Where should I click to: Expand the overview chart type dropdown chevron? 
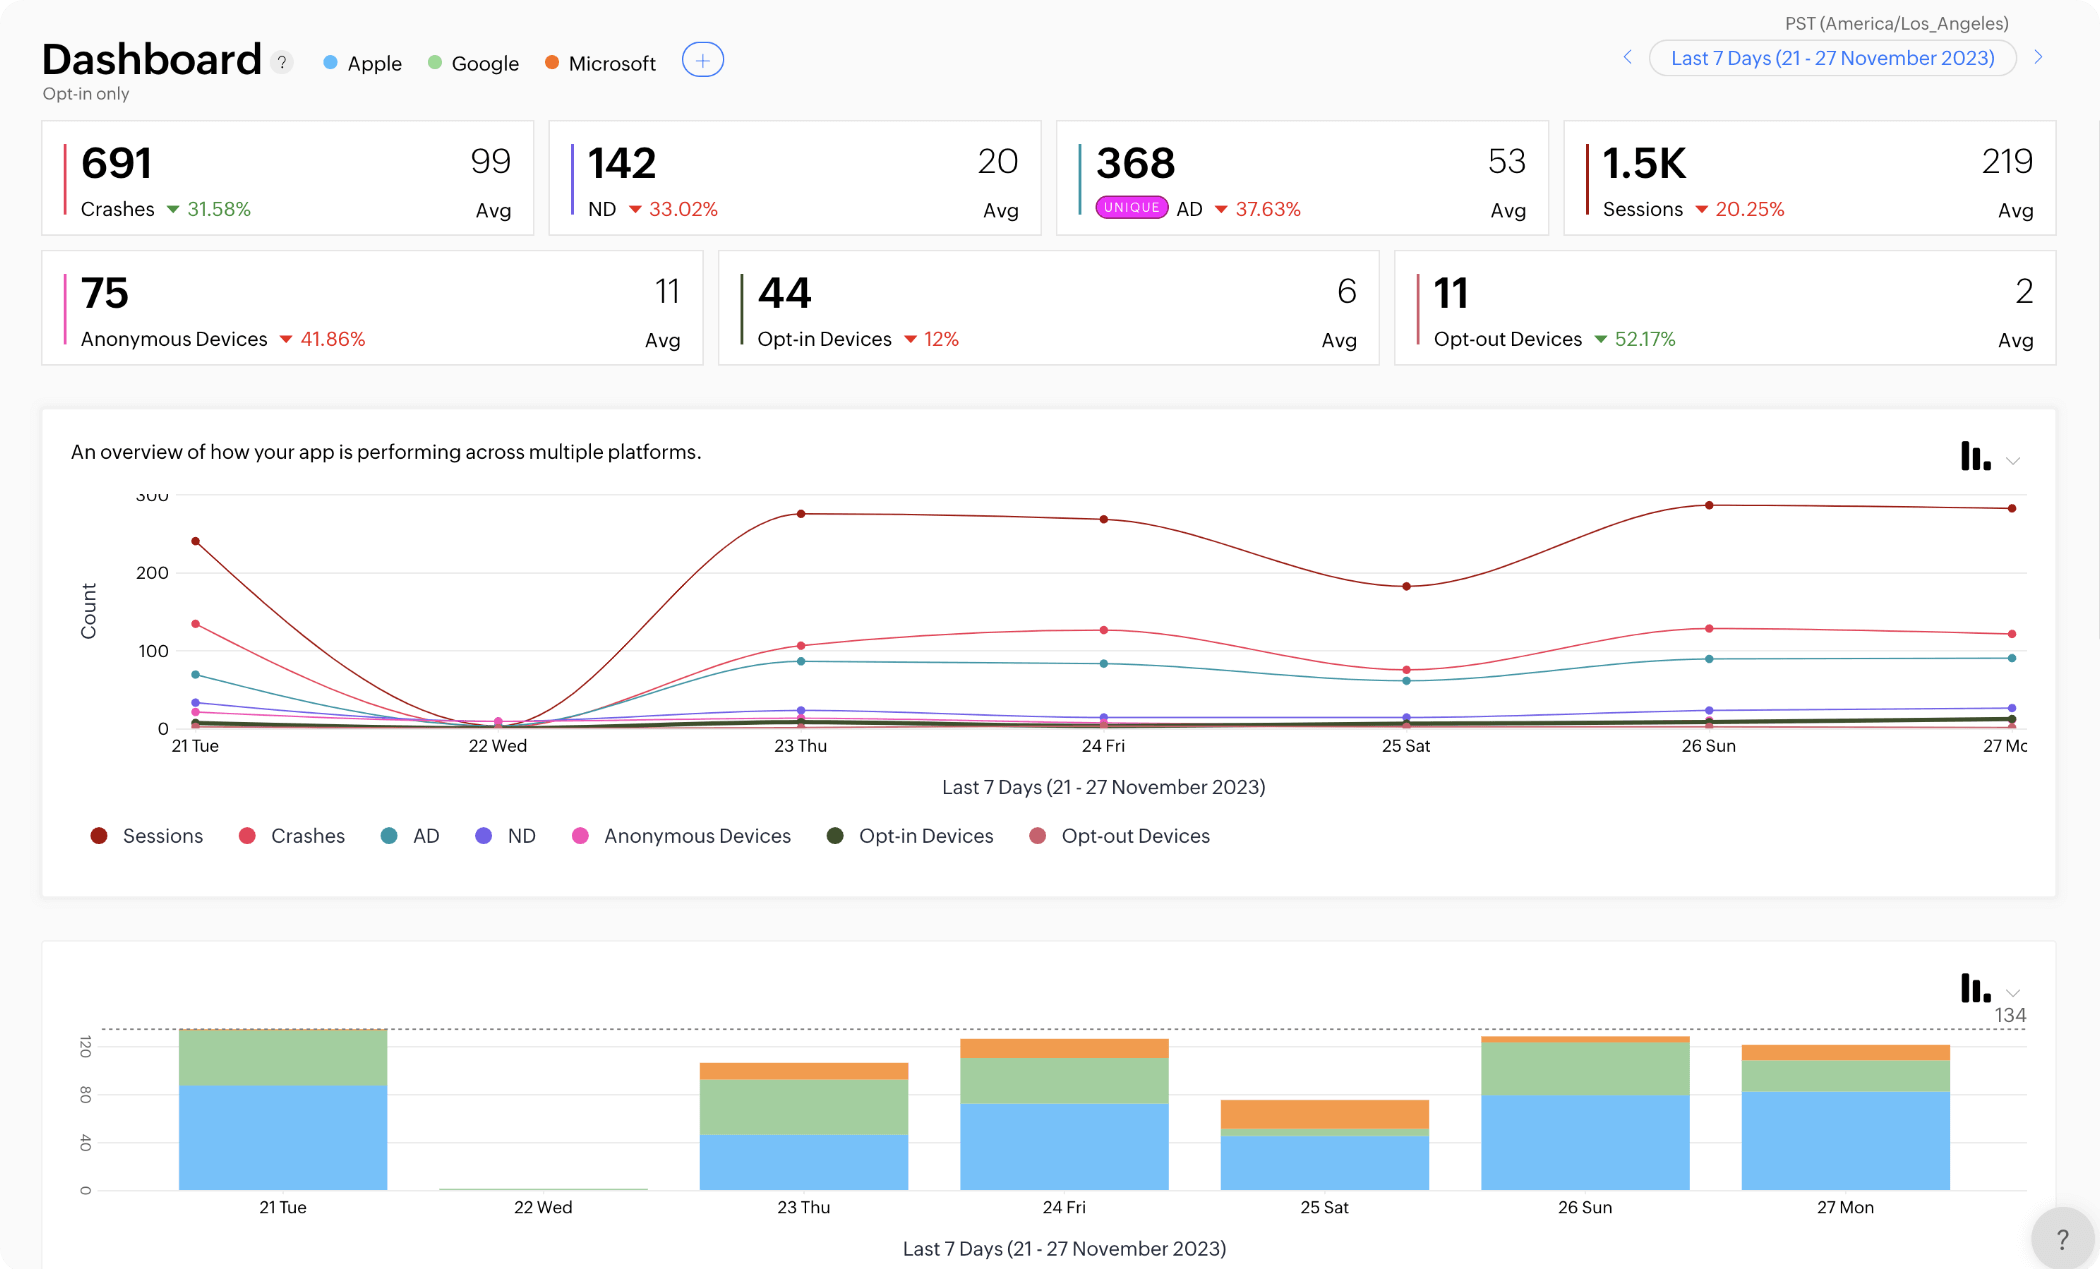tap(2013, 461)
